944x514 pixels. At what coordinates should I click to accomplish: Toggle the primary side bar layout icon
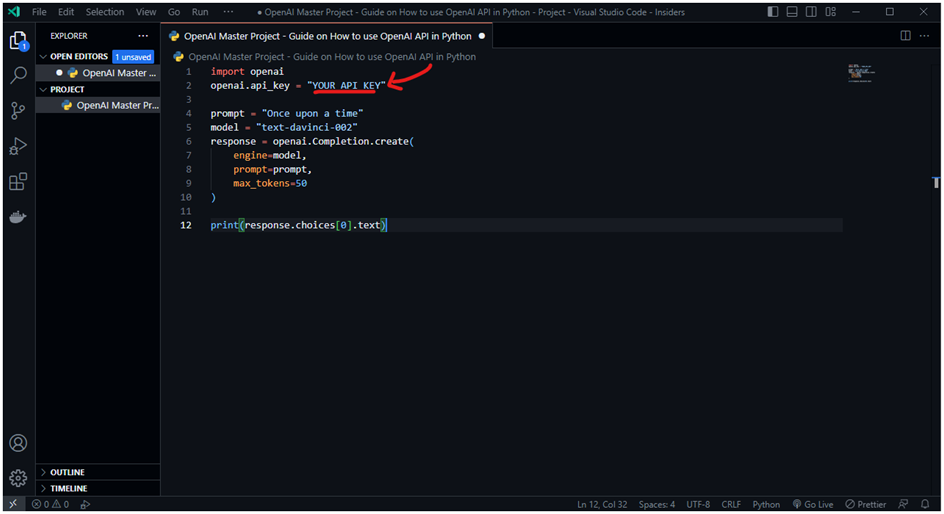click(773, 11)
